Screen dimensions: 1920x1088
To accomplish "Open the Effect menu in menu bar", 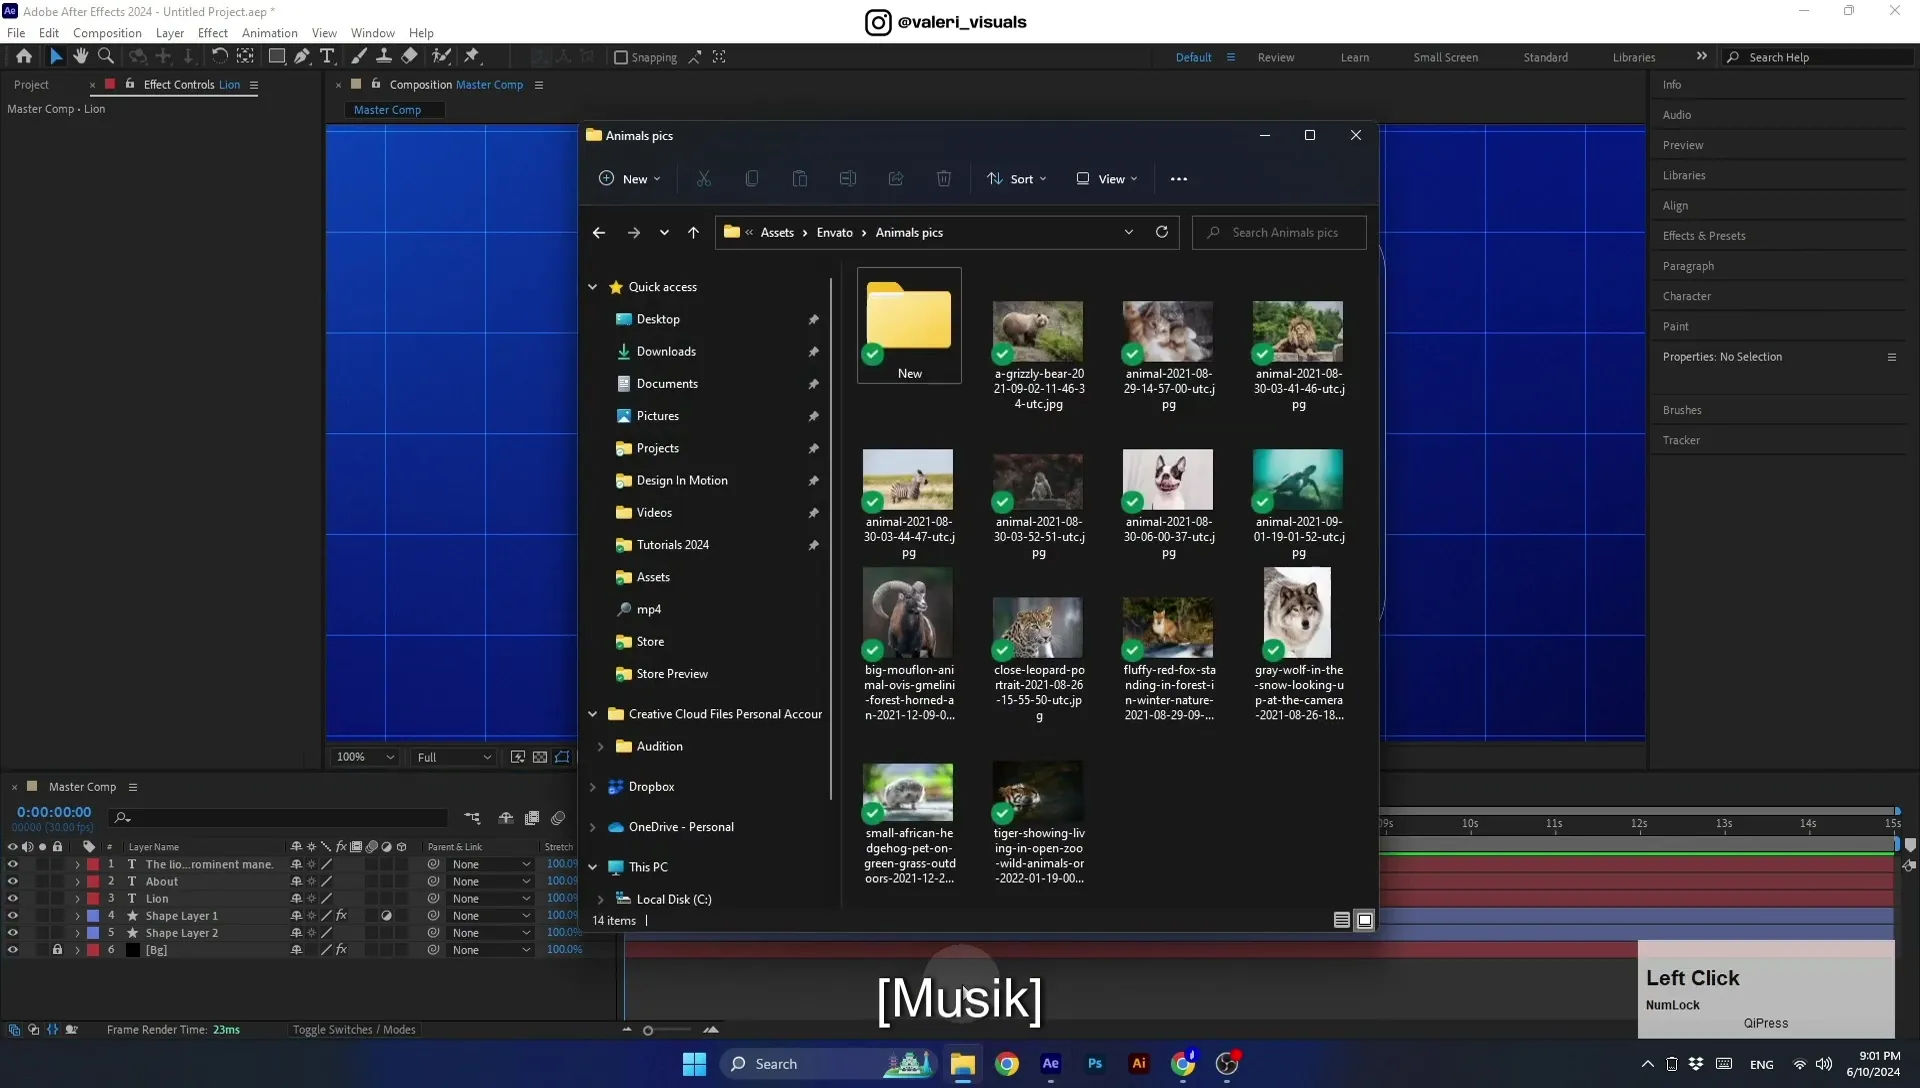I will coord(212,33).
